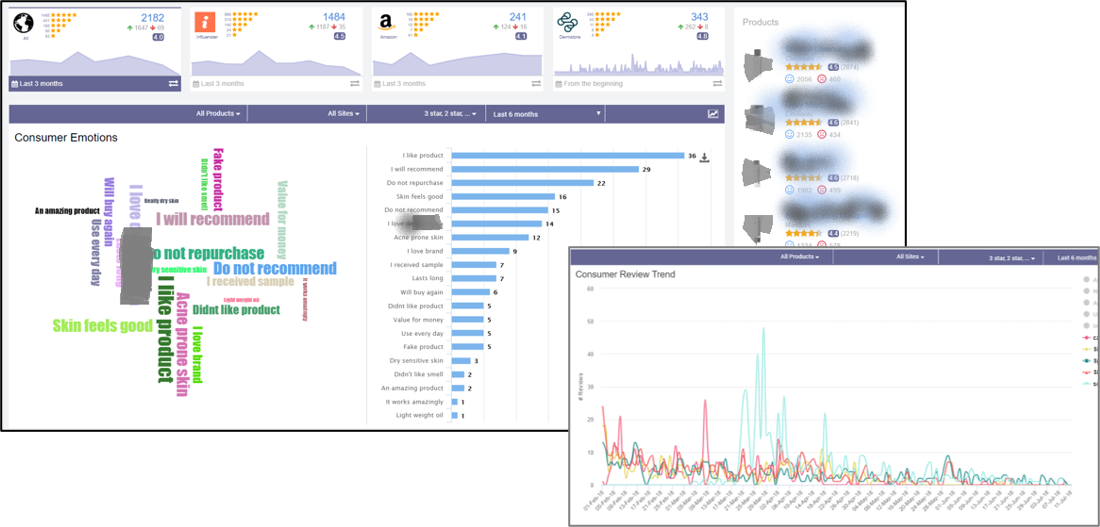Click 'Skin feels good' in word cloud
The width and height of the screenshot is (1100, 527).
(102, 326)
